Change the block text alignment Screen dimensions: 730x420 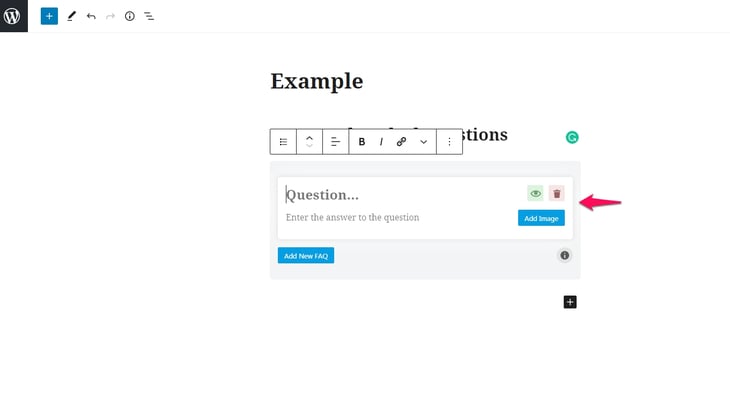(335, 142)
